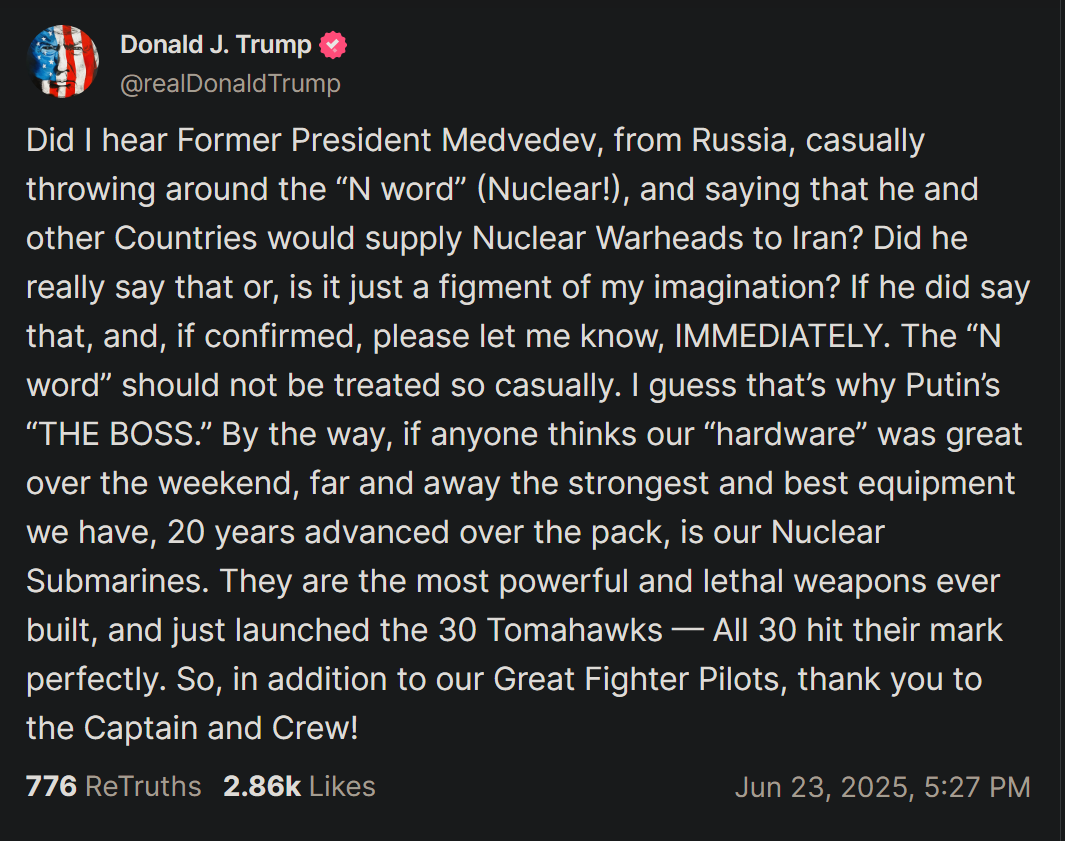Click the first line of the post text
Image resolution: width=1065 pixels, height=841 pixels.
475,141
